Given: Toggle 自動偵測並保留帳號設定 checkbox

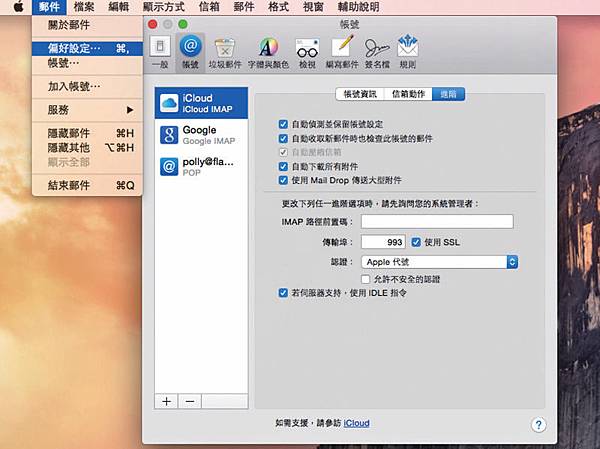Looking at the screenshot, I should (x=283, y=124).
